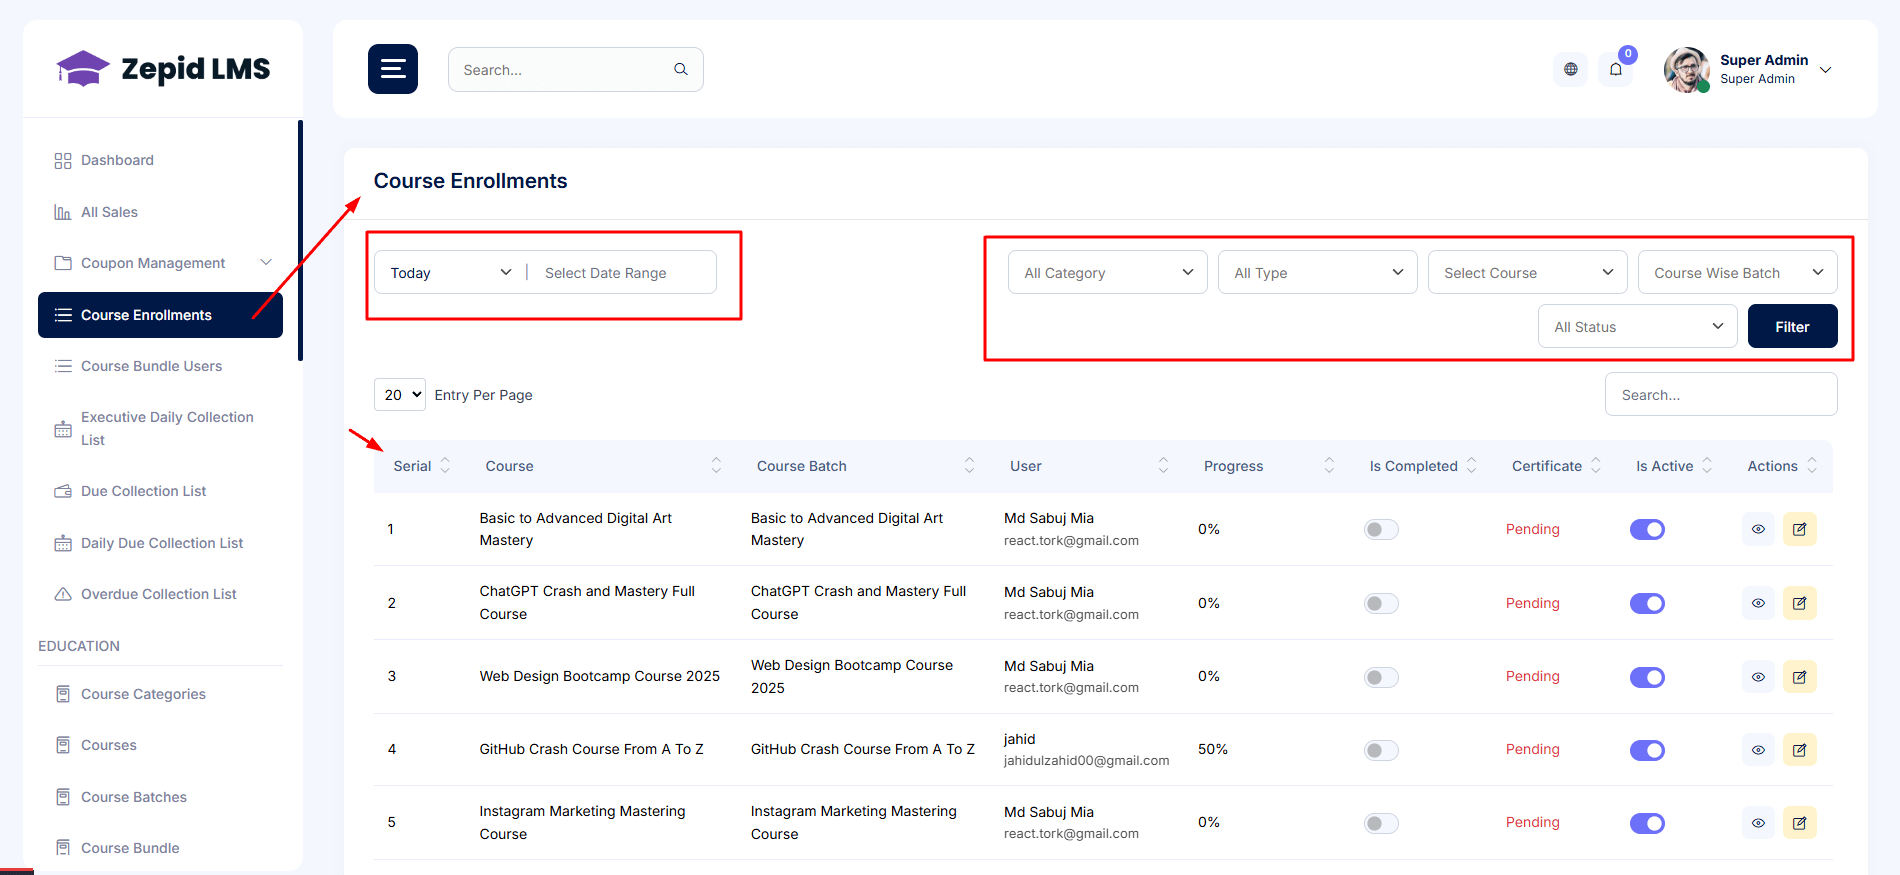Open the All Status dropdown
Viewport: 1900px width, 875px height.
[1638, 326]
